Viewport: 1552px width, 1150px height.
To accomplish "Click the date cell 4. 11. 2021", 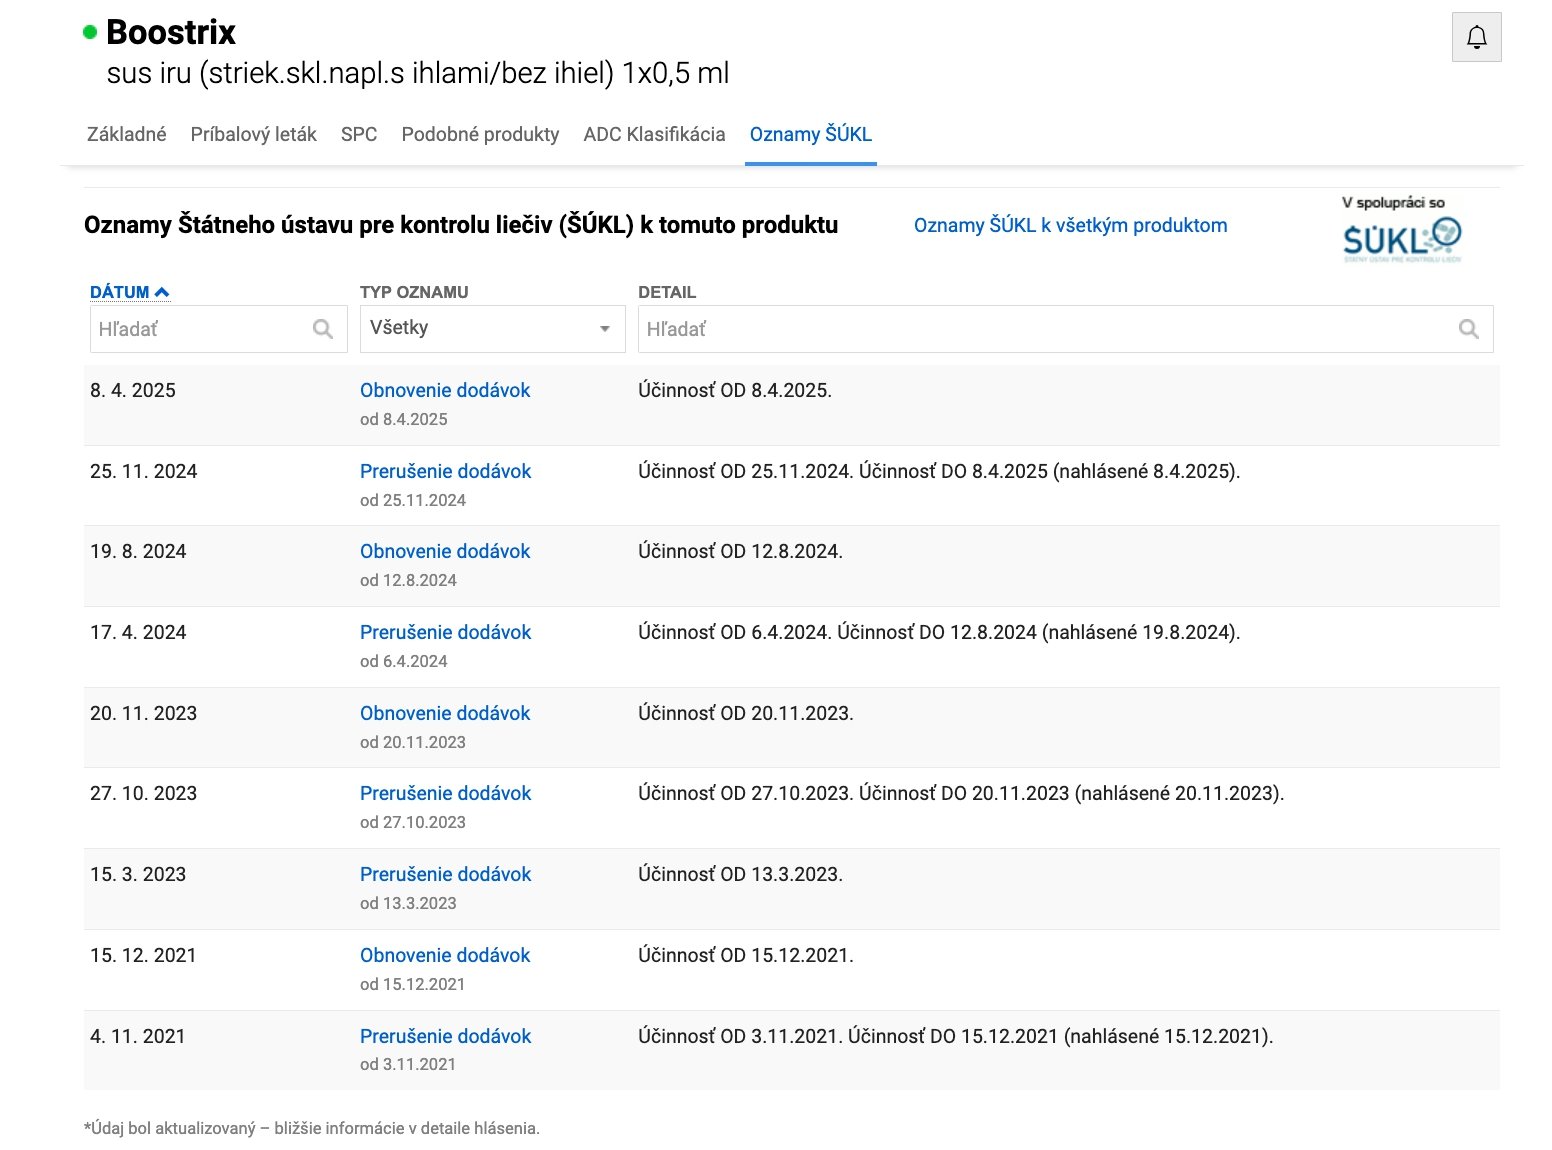I will tap(138, 1036).
